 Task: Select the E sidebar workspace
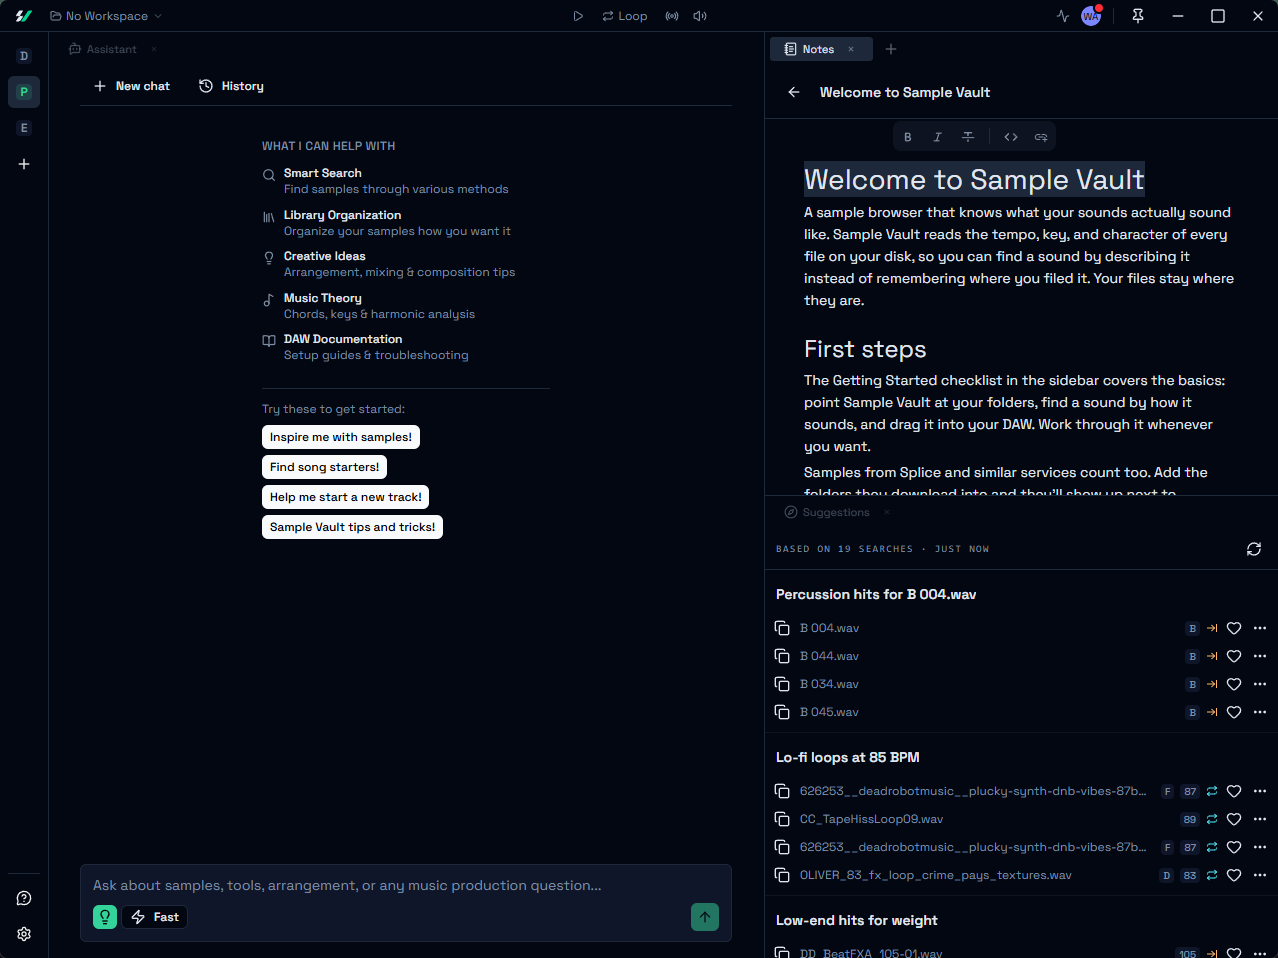pos(24,128)
